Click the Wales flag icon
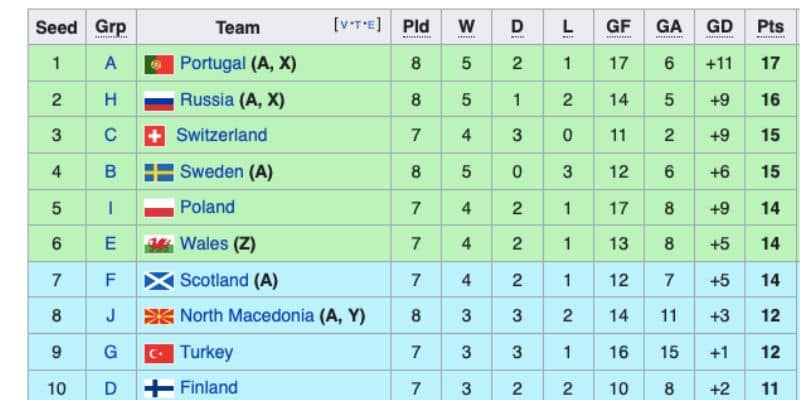Screen dimensions: 800x400 point(159,244)
